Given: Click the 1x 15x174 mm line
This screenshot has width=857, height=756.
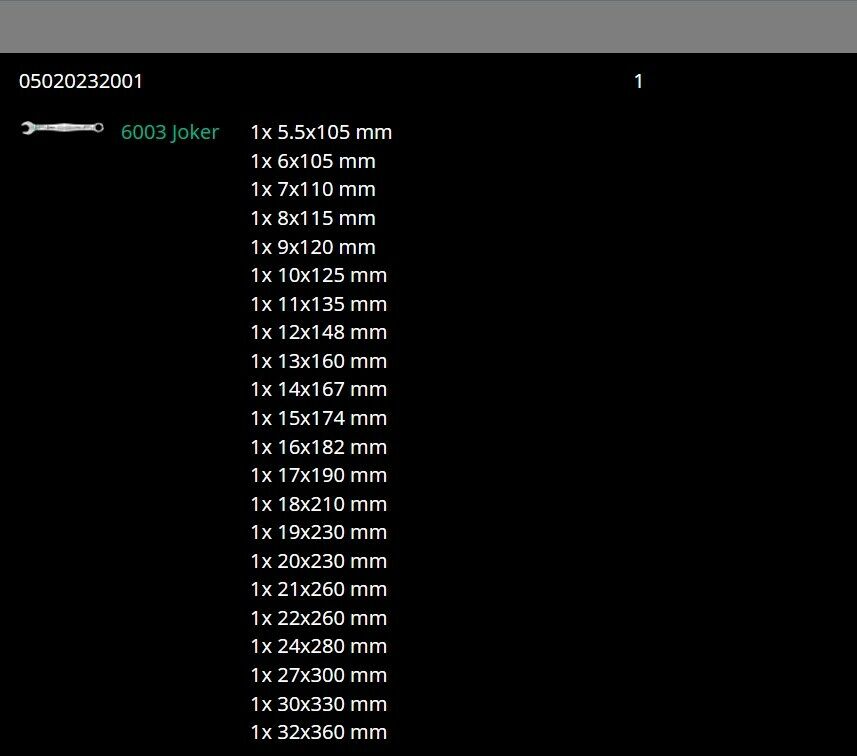Looking at the screenshot, I should pos(318,418).
